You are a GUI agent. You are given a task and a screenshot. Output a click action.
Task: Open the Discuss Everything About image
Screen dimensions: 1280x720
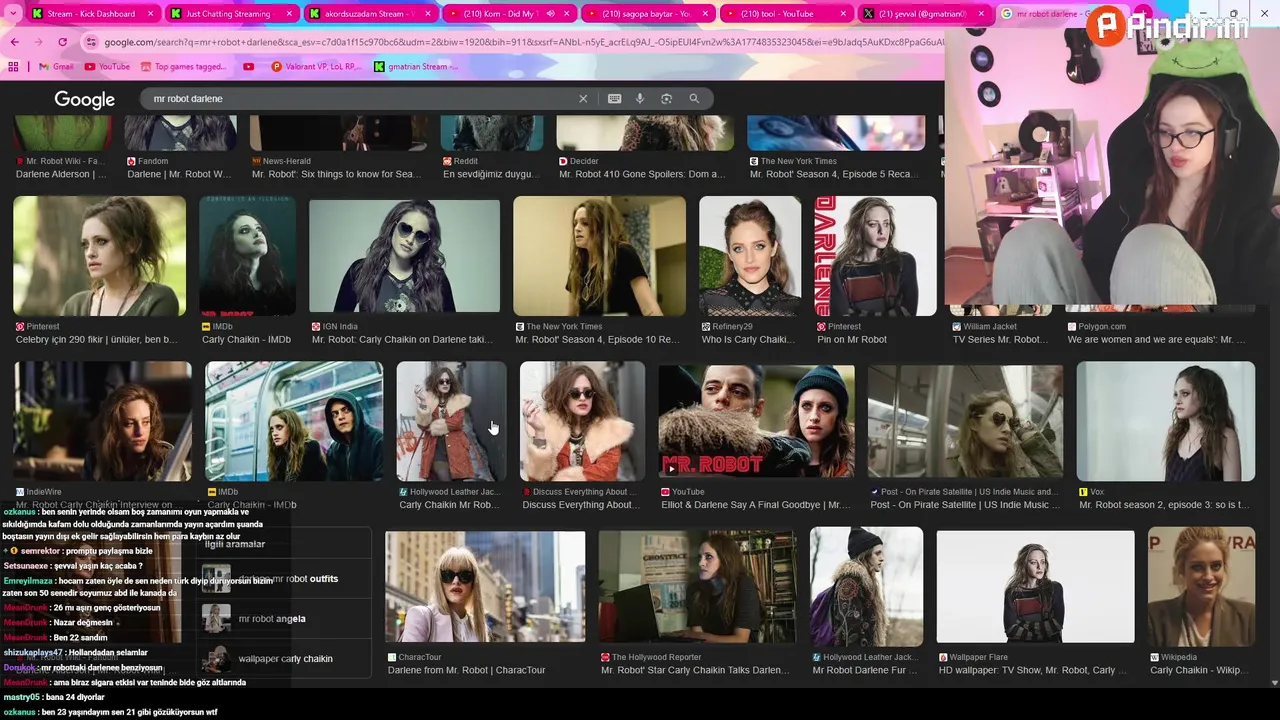tap(582, 421)
